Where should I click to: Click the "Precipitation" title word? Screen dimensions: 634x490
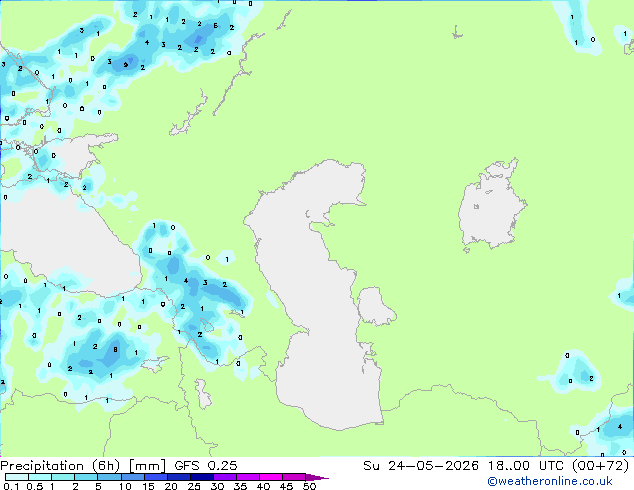point(42,466)
